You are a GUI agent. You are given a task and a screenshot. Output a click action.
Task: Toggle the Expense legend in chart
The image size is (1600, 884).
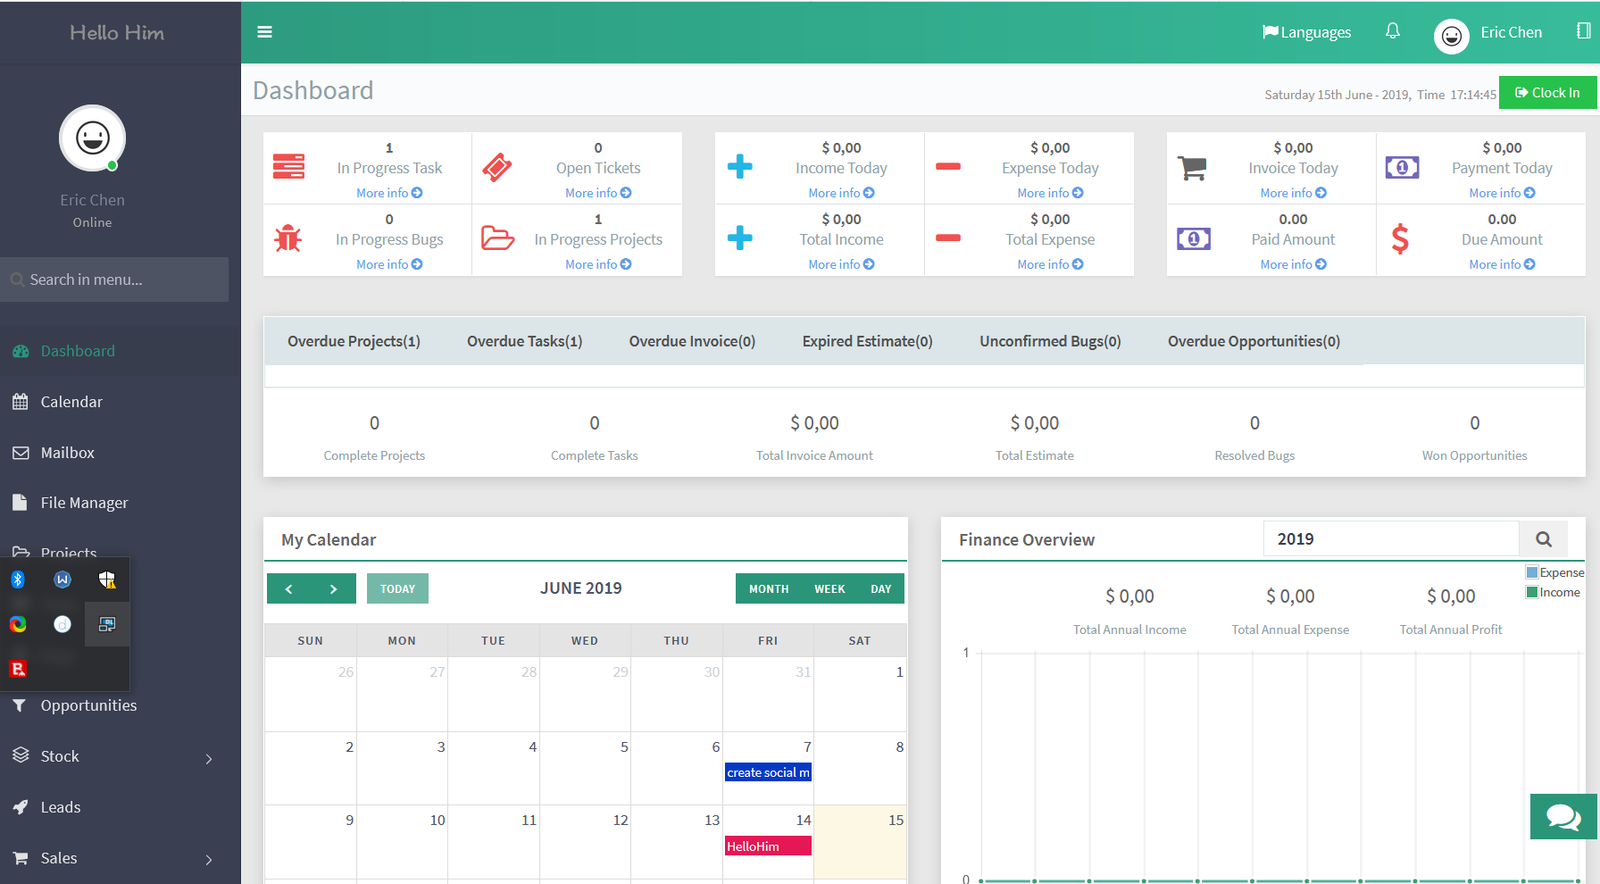(x=1554, y=573)
